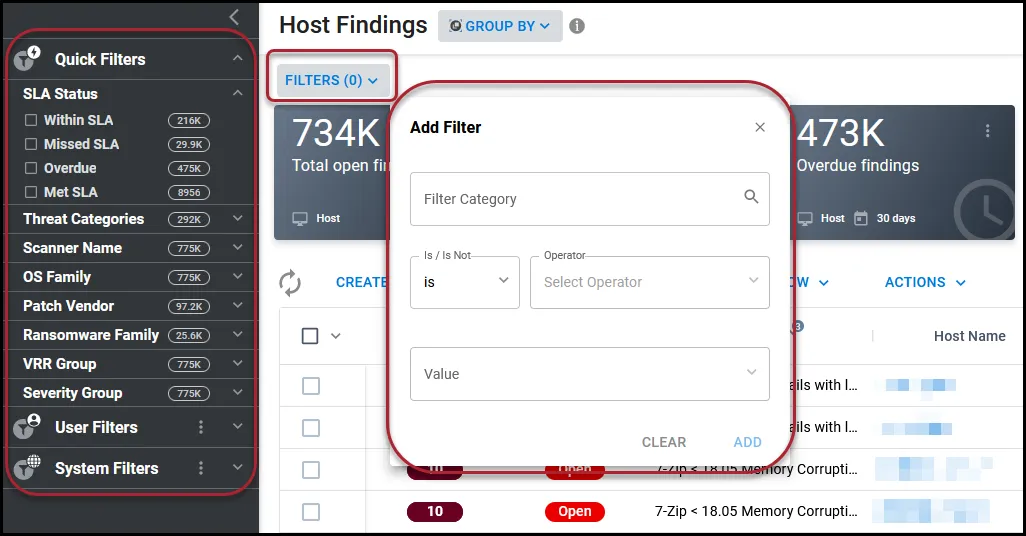This screenshot has height=536, width=1026.
Task: Click Add in Add Filter dialog
Action: [x=747, y=442]
